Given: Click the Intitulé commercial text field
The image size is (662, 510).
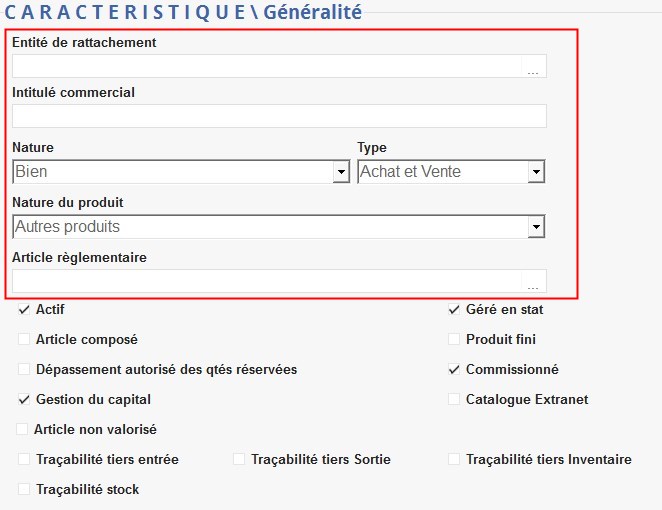Looking at the screenshot, I should tap(279, 116).
